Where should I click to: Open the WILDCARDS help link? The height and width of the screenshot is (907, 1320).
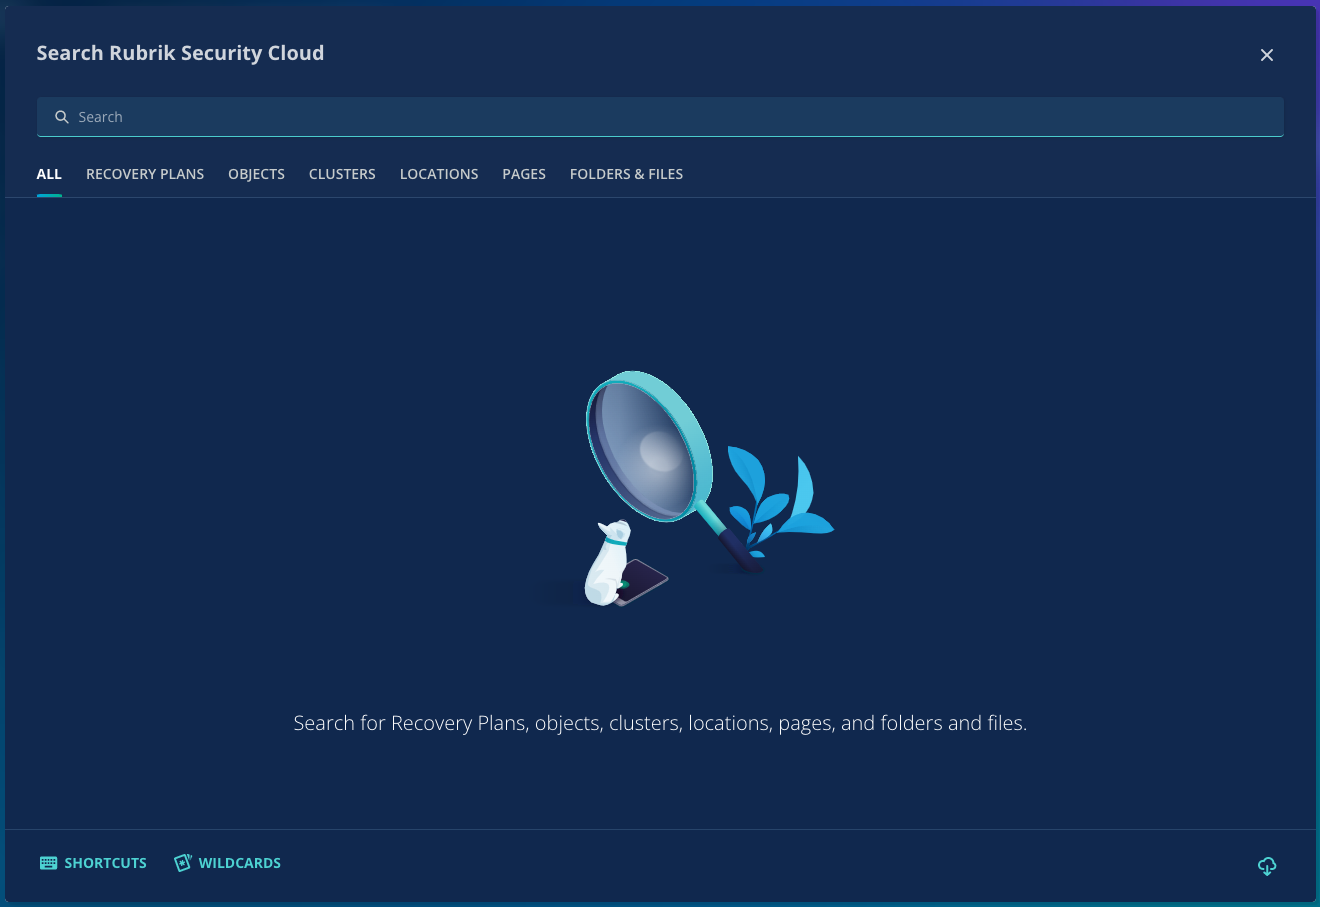(239, 863)
